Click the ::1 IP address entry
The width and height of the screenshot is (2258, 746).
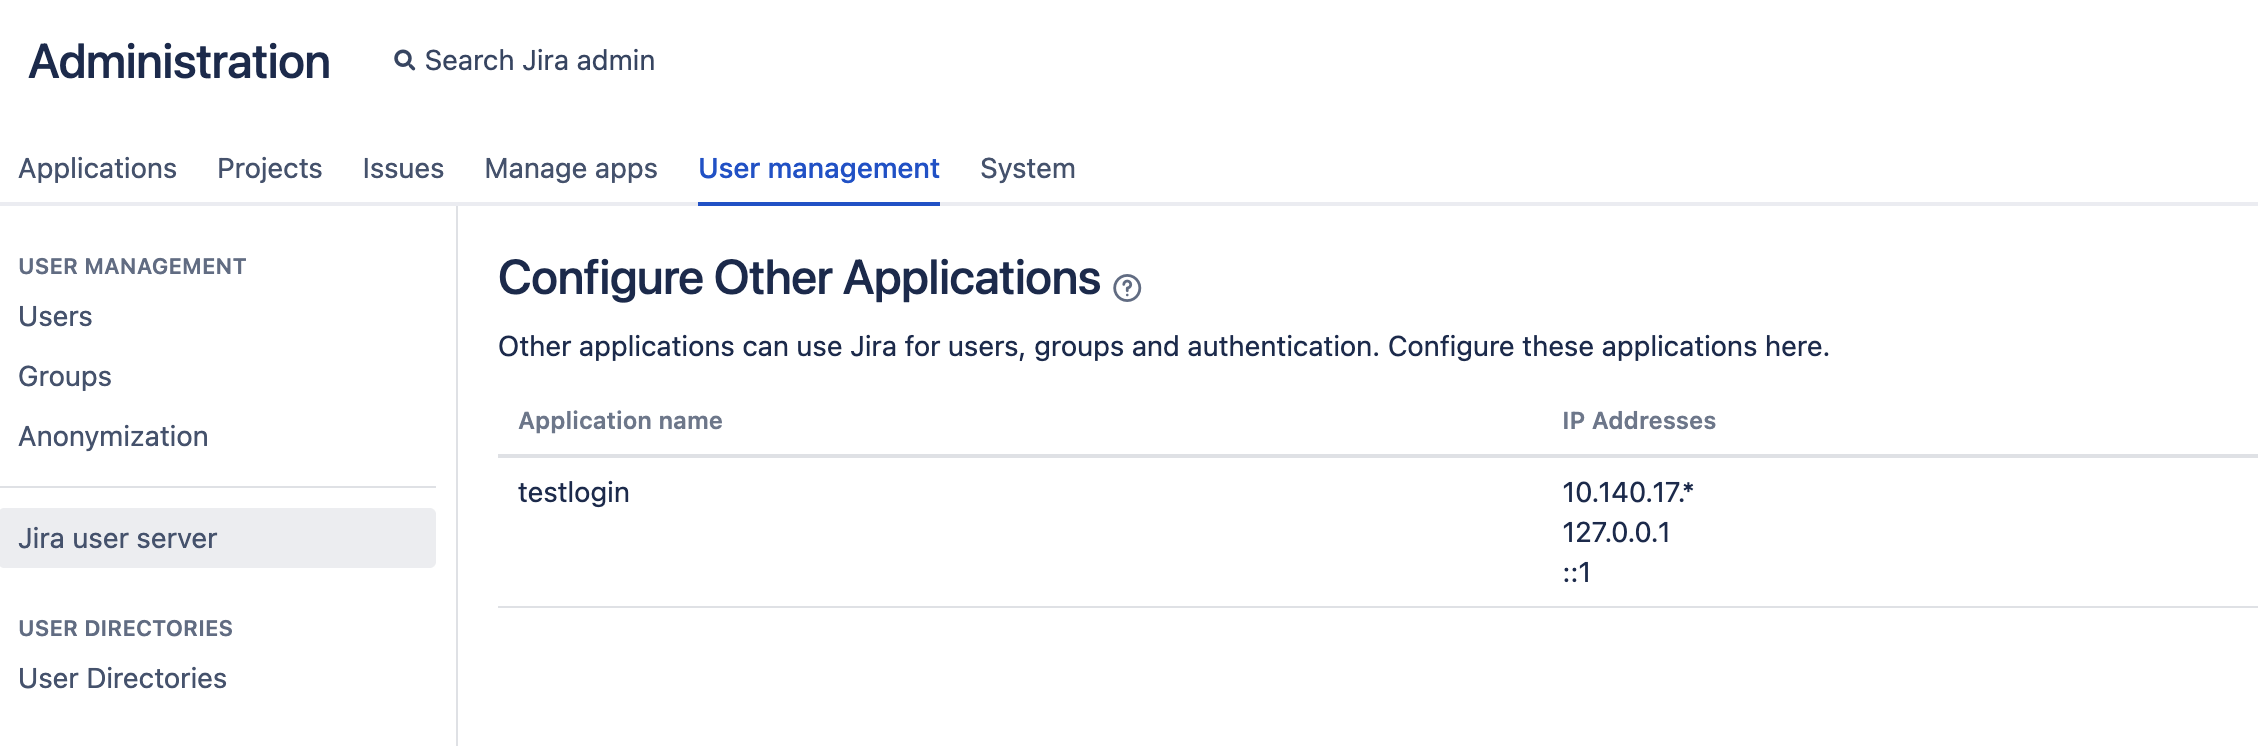pos(1577,572)
